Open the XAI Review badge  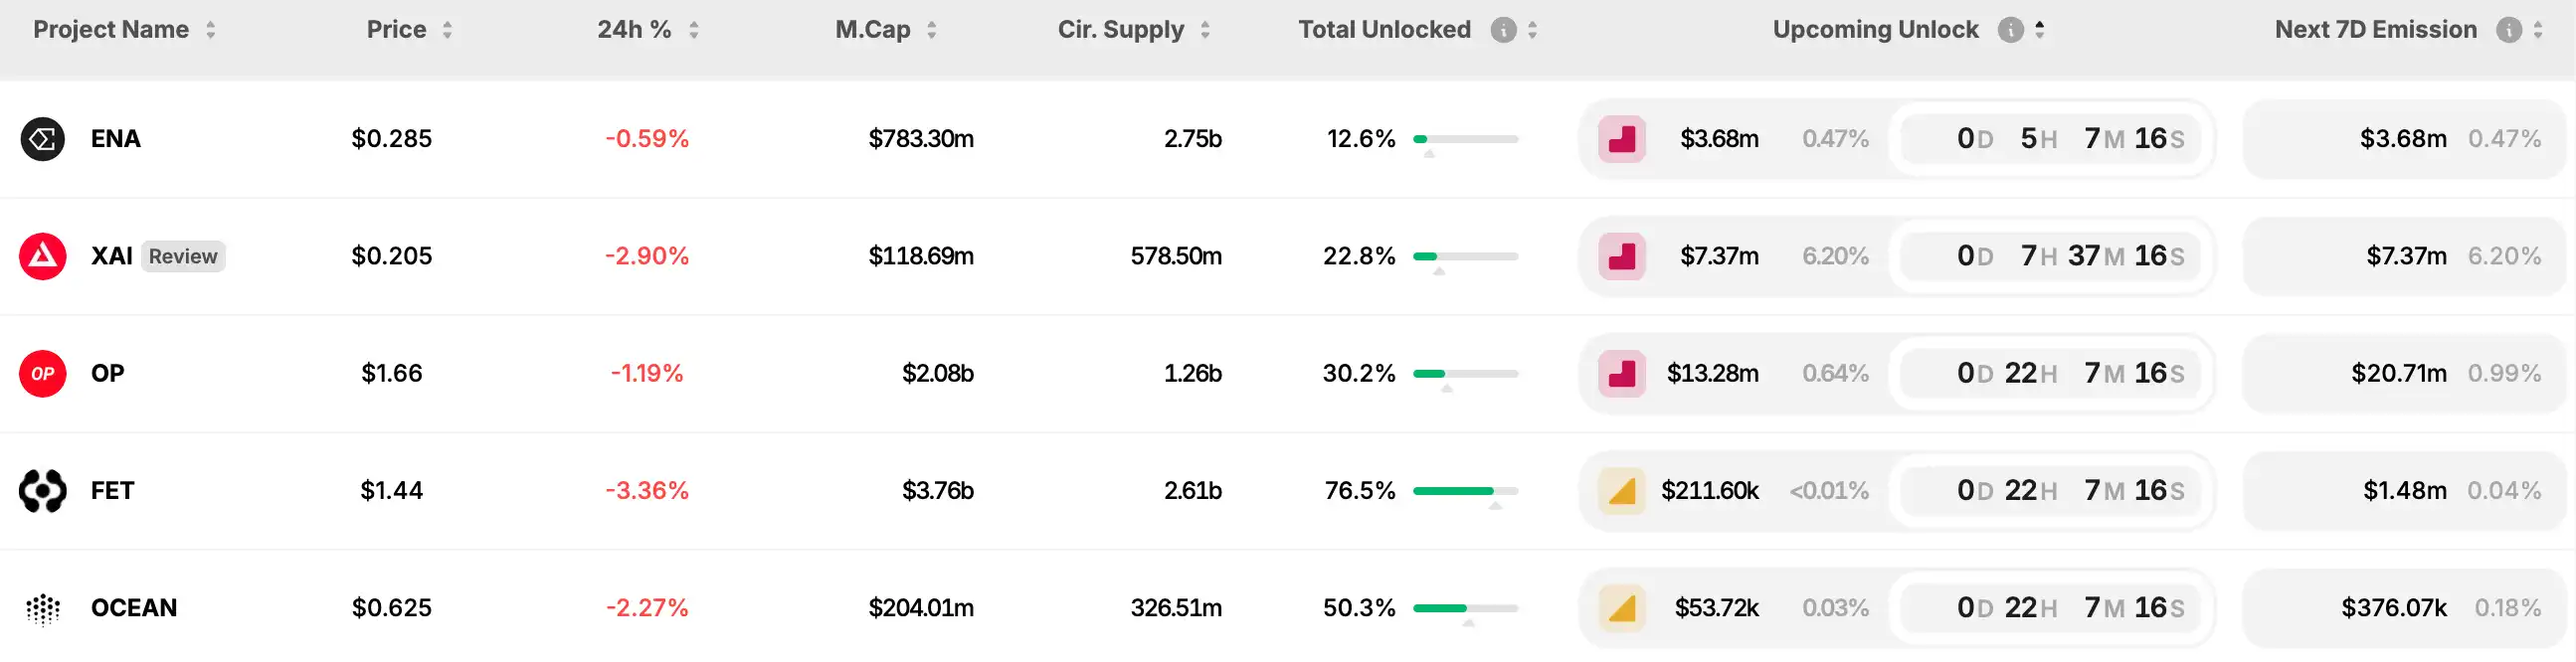[x=183, y=256]
